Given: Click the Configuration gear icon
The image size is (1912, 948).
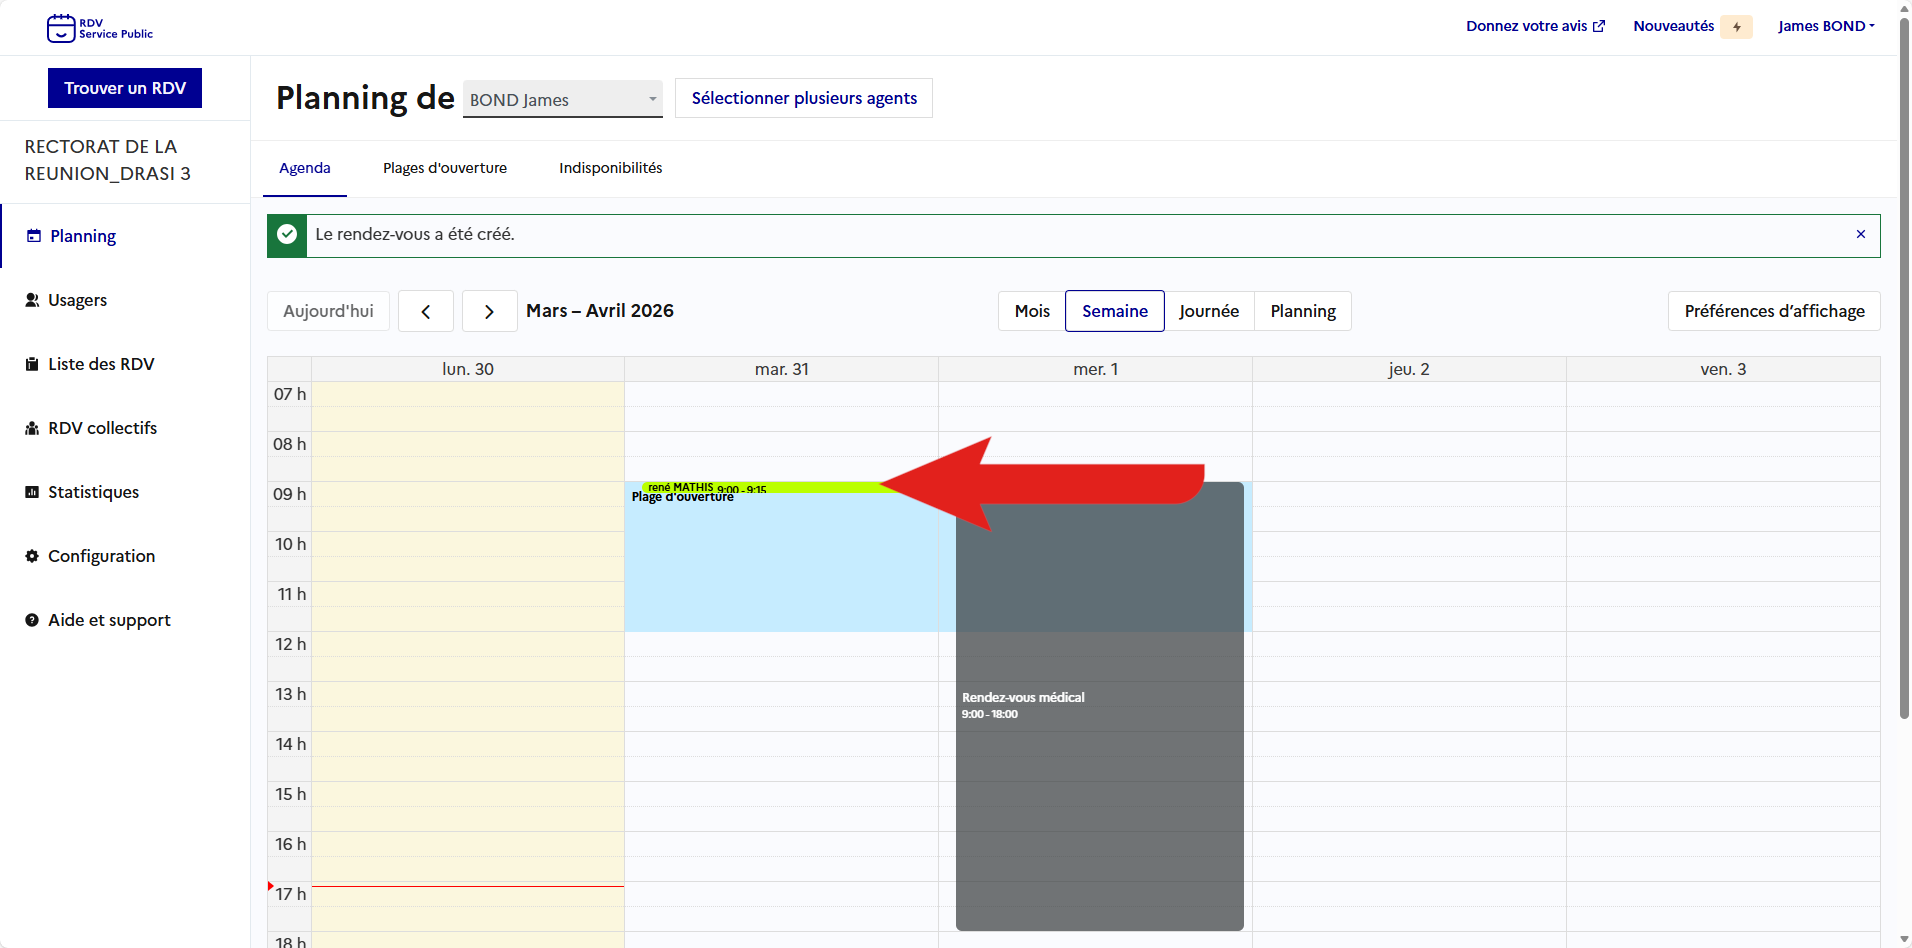Looking at the screenshot, I should tap(32, 556).
